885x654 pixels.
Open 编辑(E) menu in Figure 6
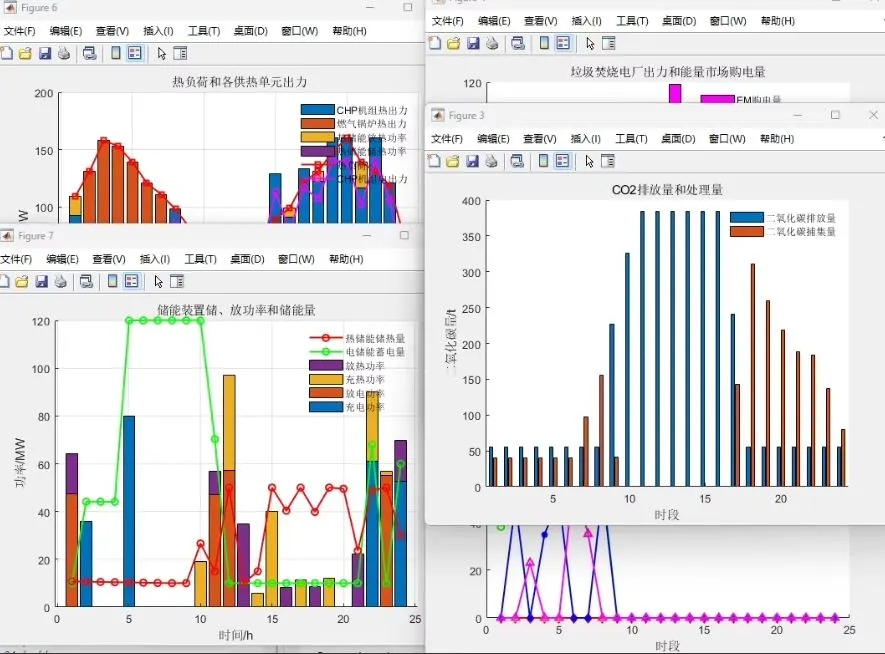point(65,31)
